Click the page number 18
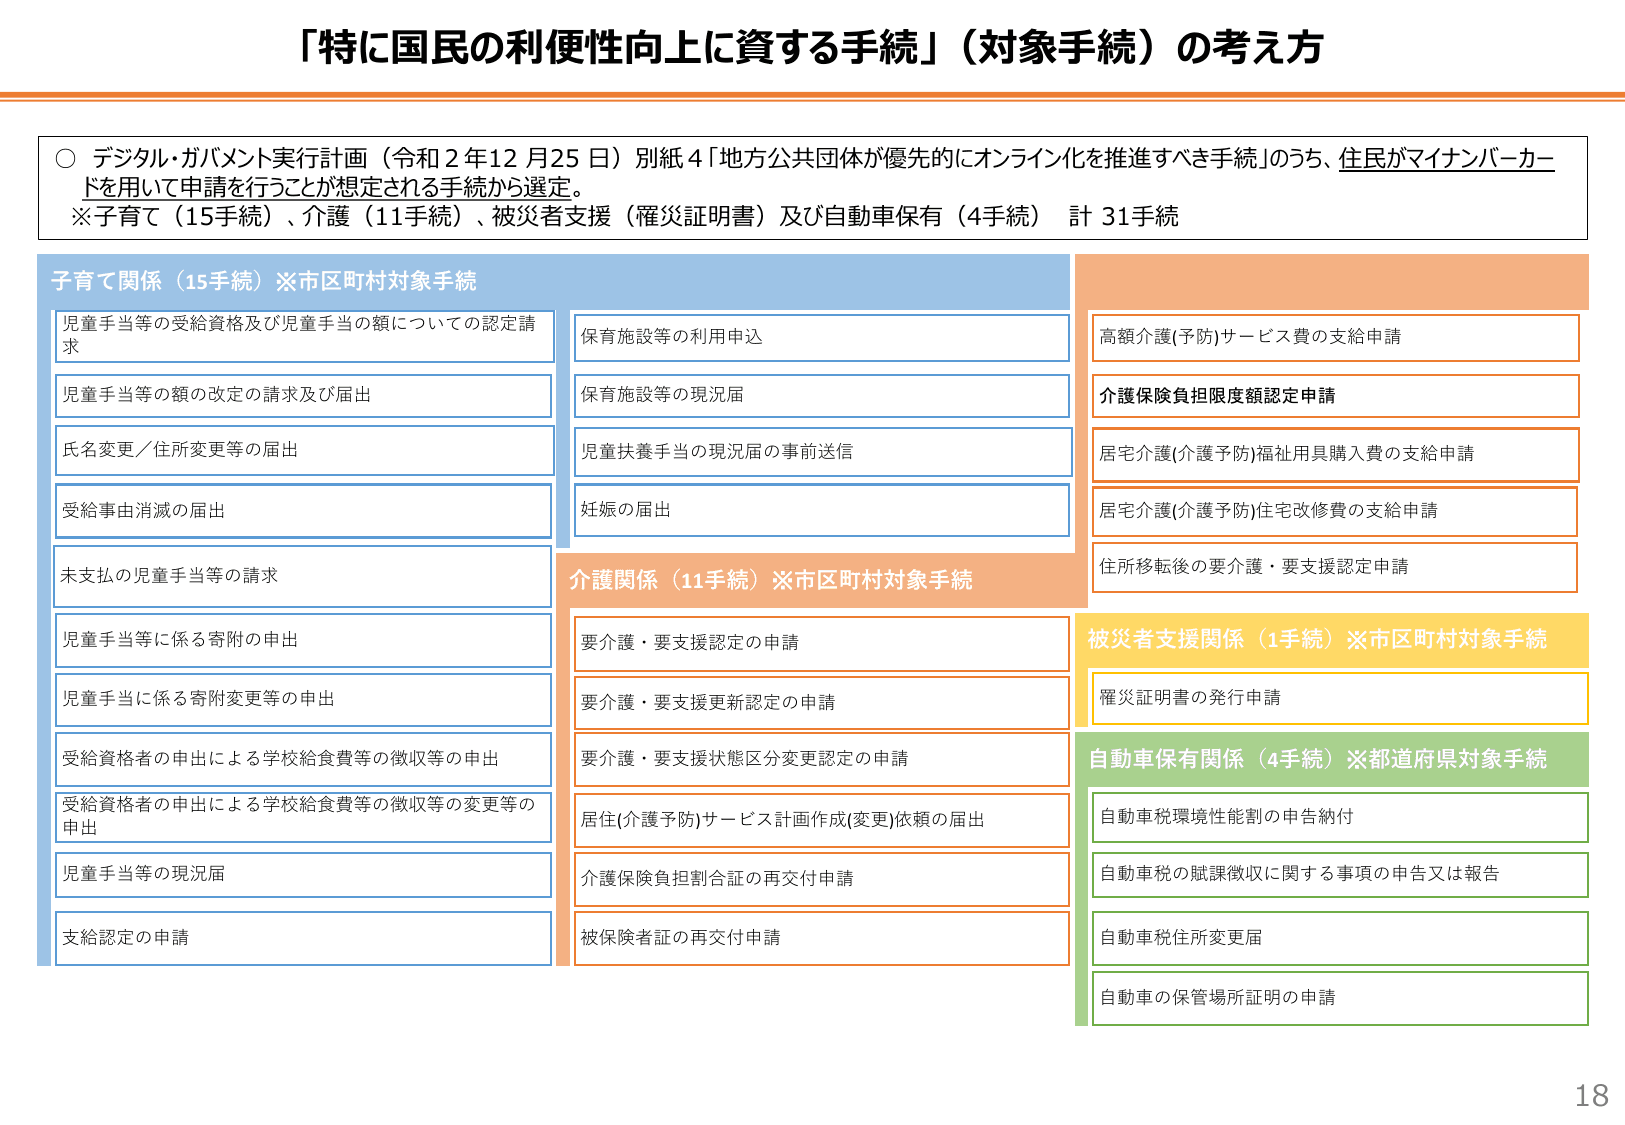The height and width of the screenshot is (1125, 1625). point(1591,1094)
